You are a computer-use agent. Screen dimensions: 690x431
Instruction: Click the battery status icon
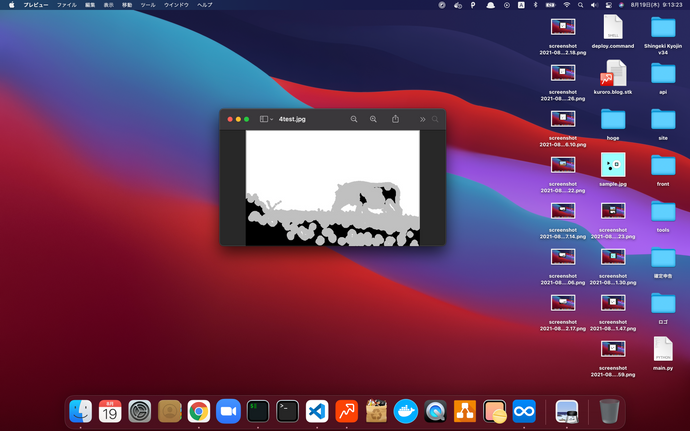551,5
